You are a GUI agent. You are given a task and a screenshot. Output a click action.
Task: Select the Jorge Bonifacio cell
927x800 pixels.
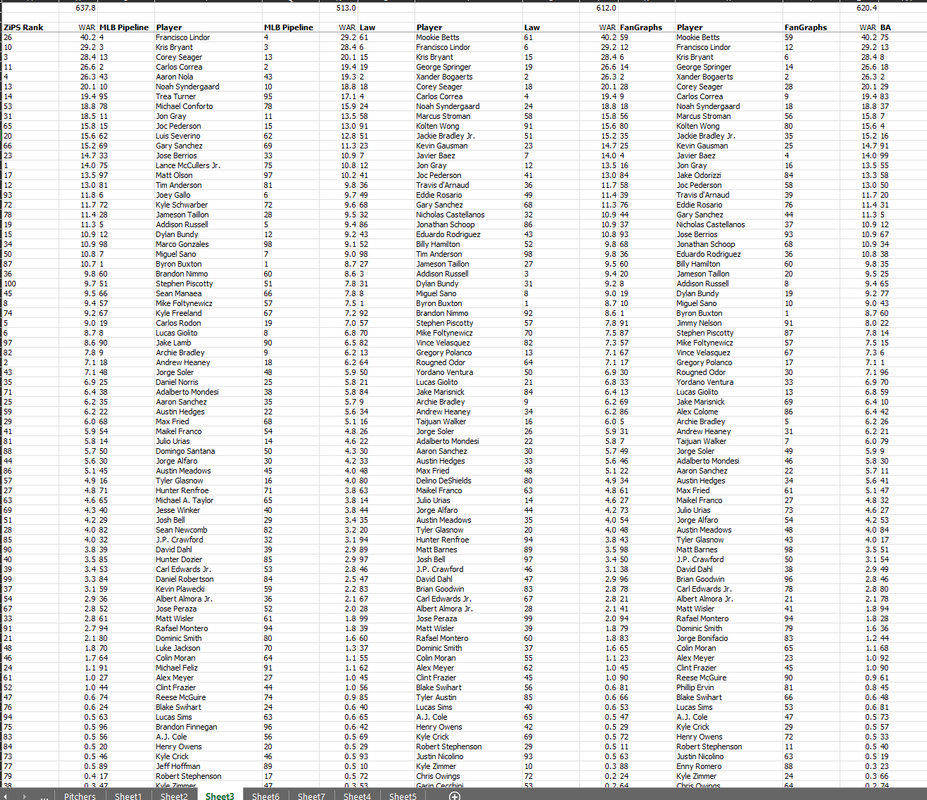click(729, 639)
